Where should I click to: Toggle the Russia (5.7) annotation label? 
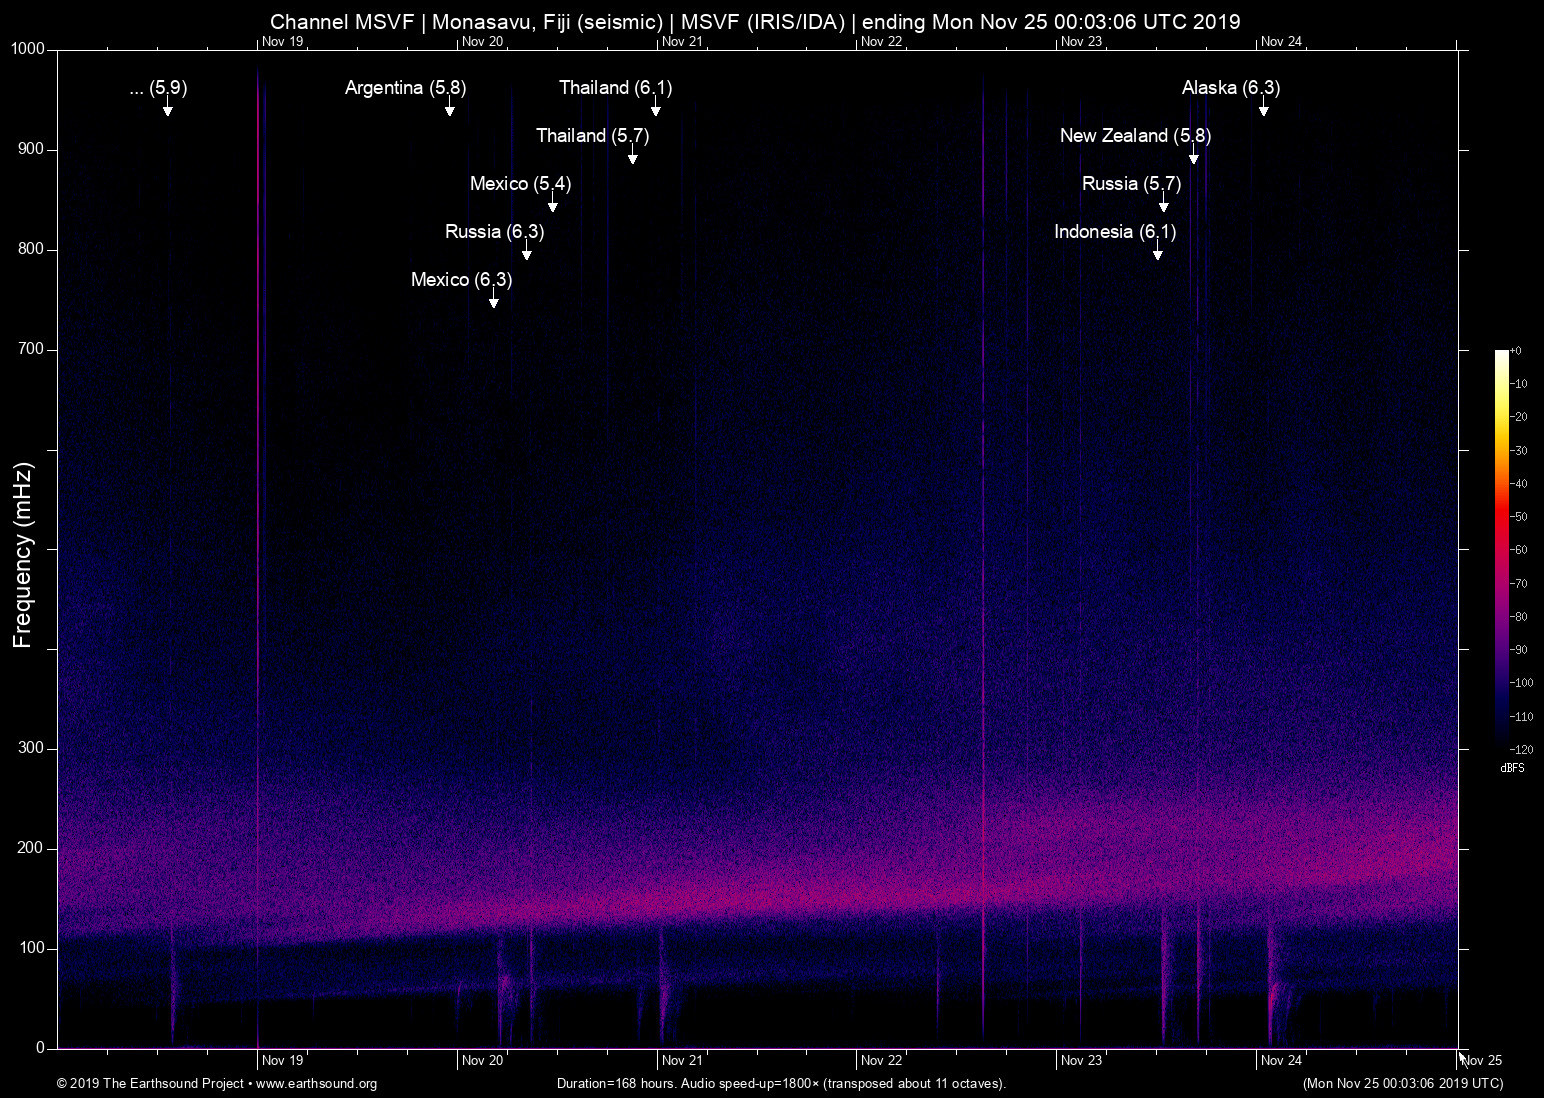(1131, 184)
